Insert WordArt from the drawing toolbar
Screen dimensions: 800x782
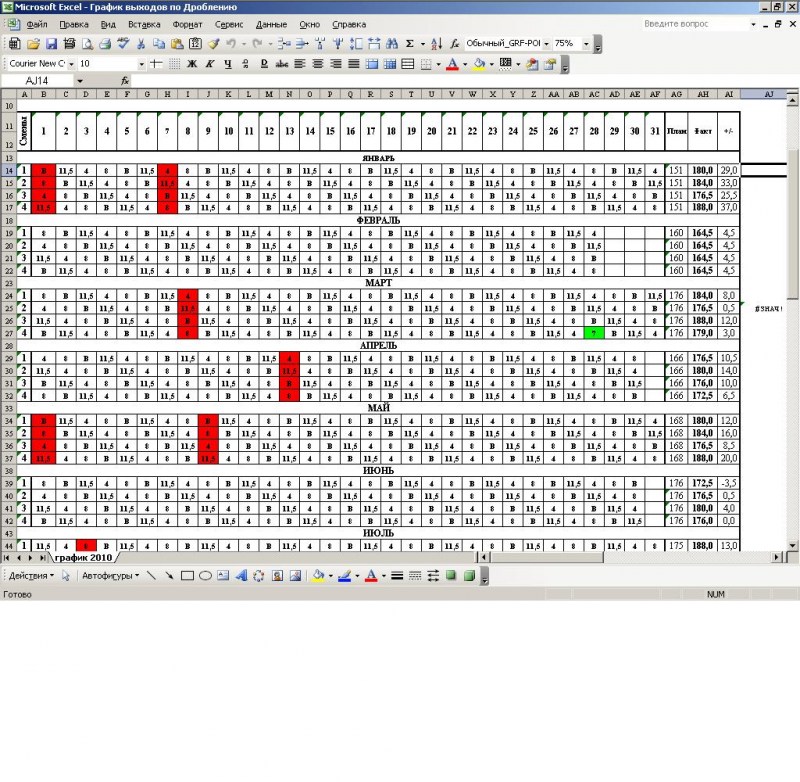[x=241, y=575]
